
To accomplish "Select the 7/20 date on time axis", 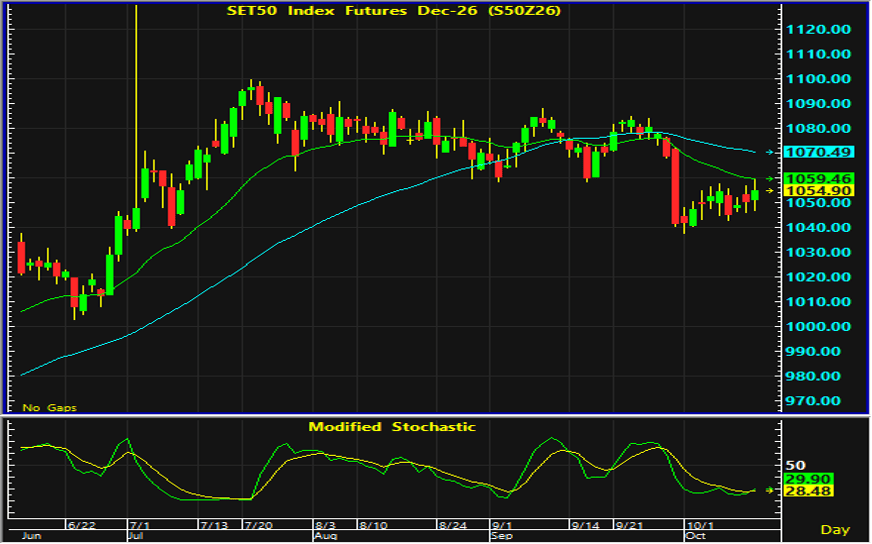I will pos(259,526).
